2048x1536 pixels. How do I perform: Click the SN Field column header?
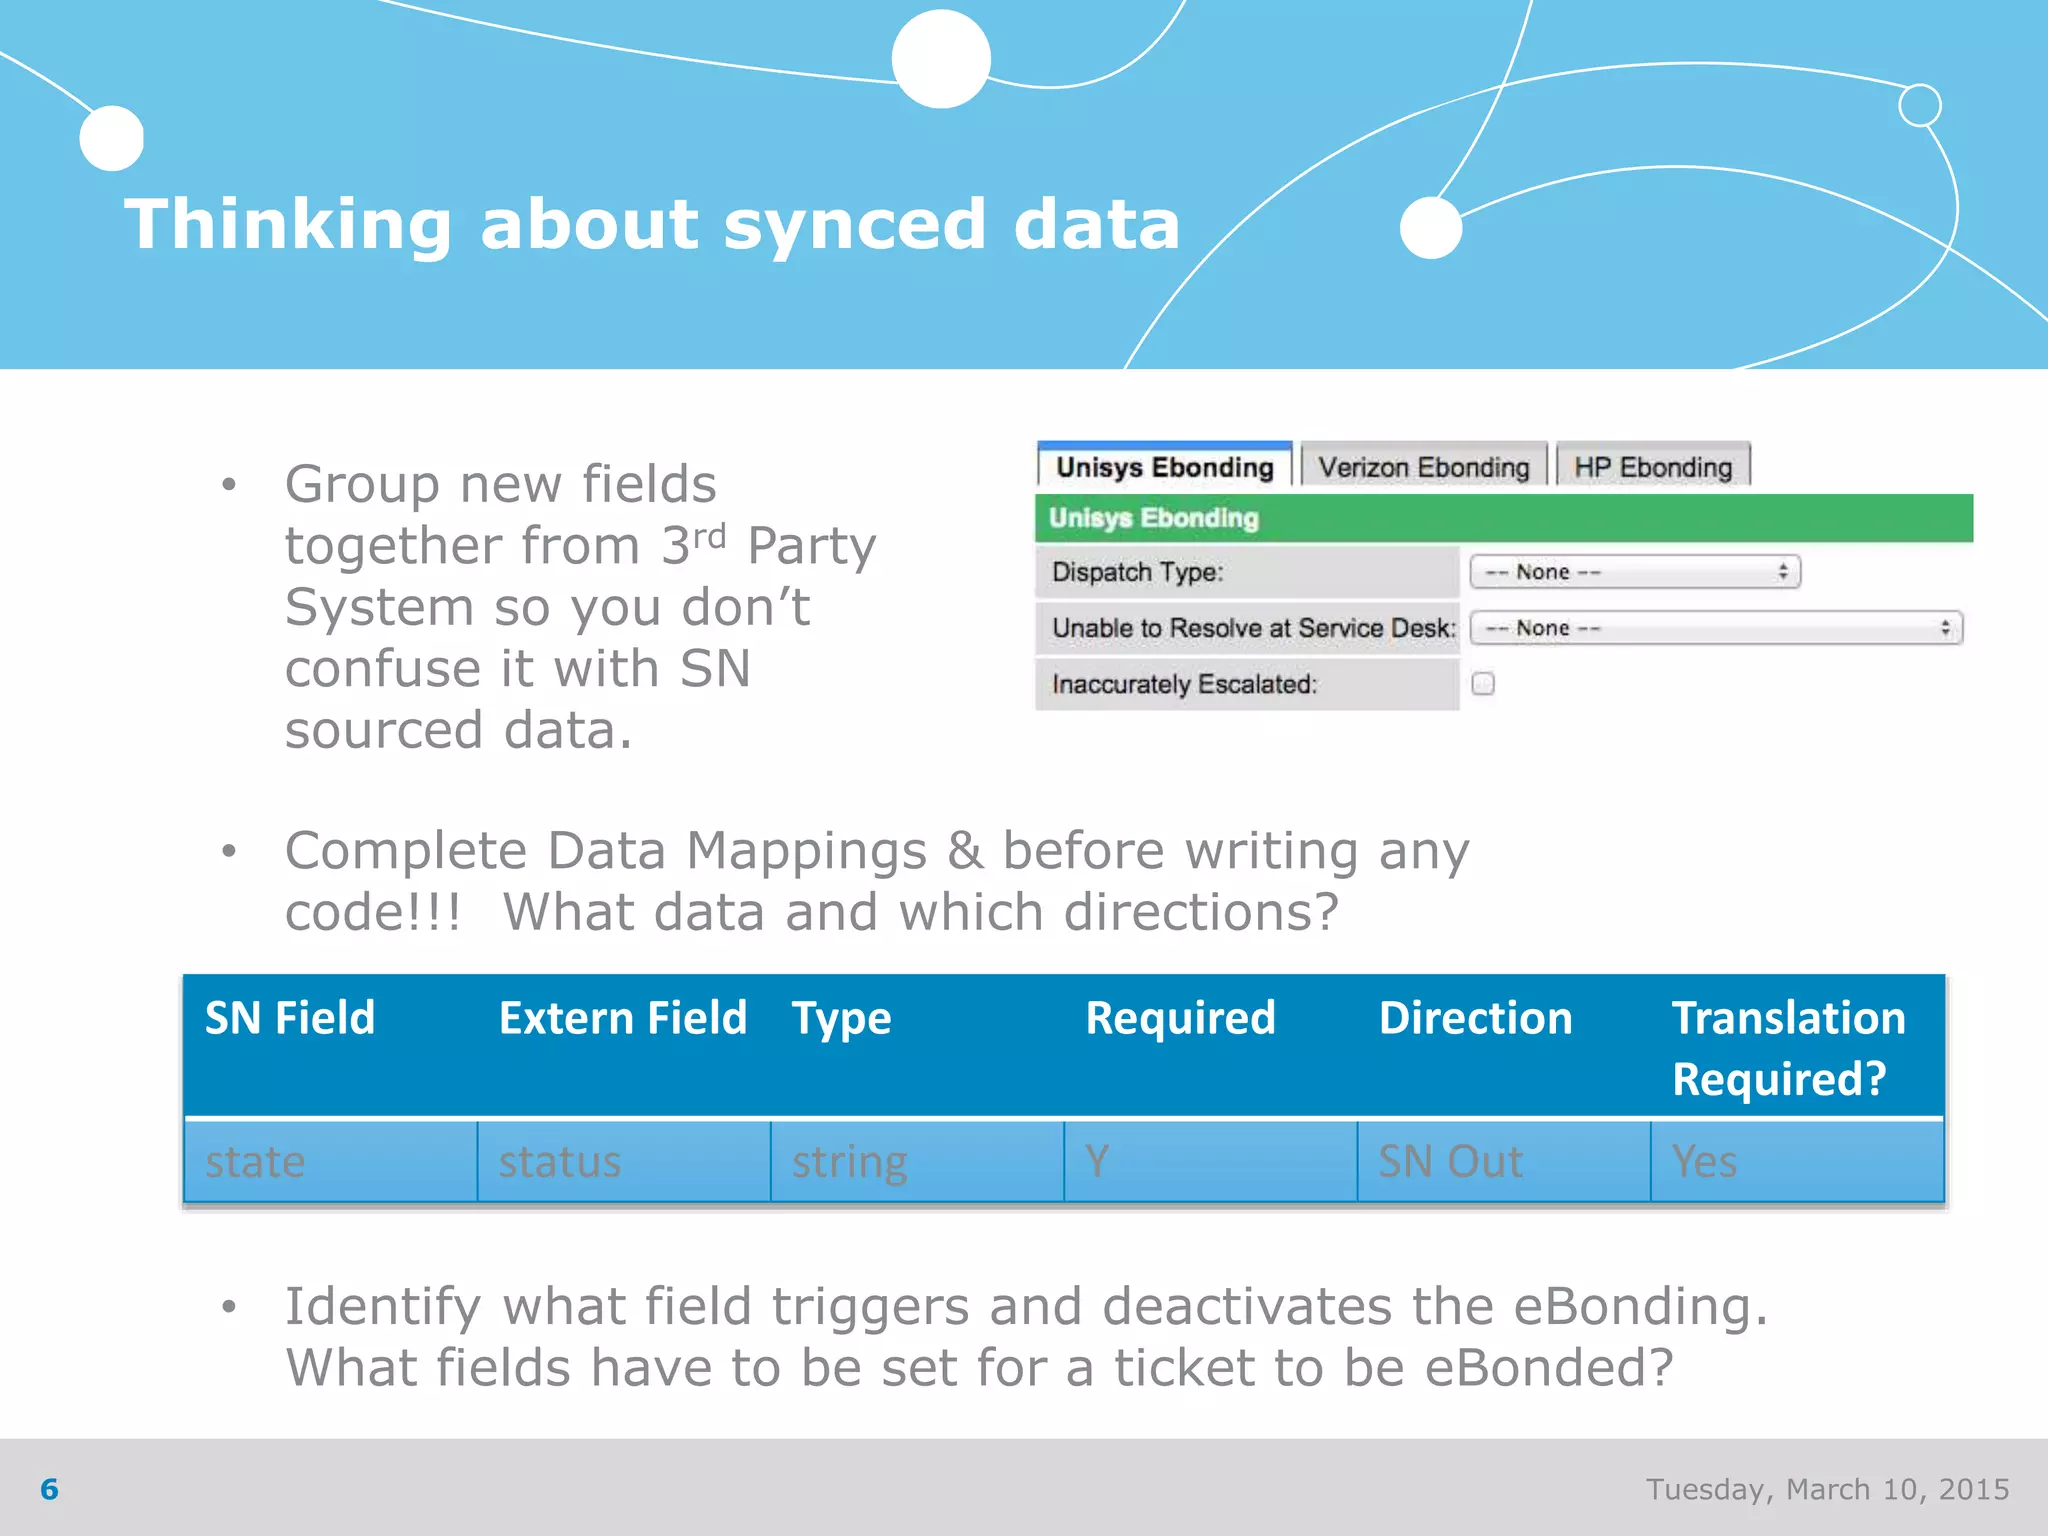click(290, 1018)
